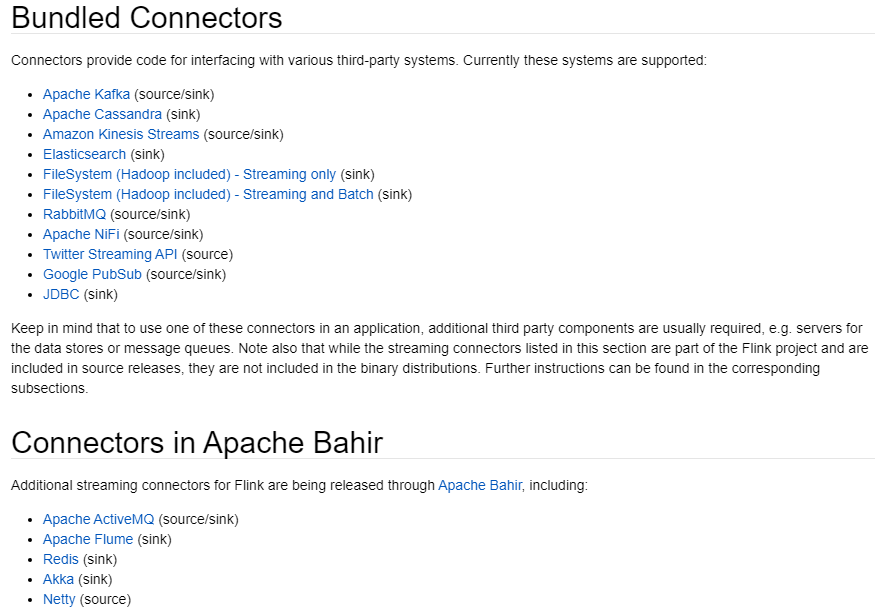Follow the Elasticsearch sink link
Viewport: 881px width, 612px height.
pos(84,154)
